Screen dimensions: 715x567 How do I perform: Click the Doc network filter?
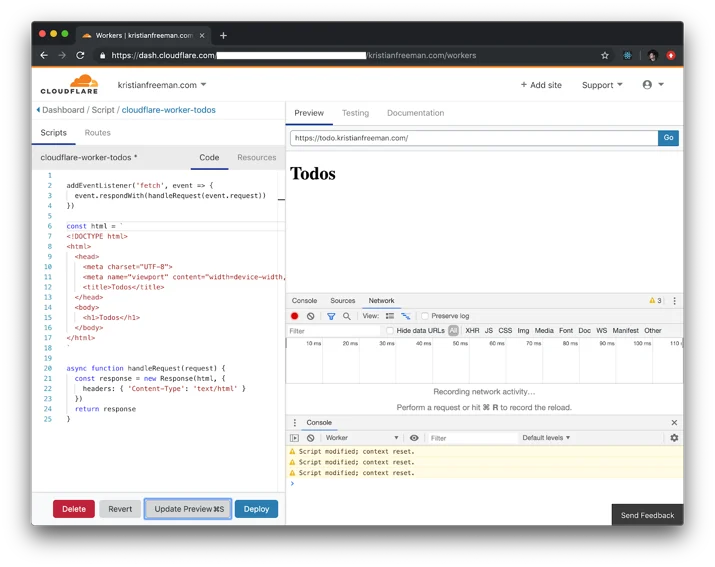click(x=584, y=331)
